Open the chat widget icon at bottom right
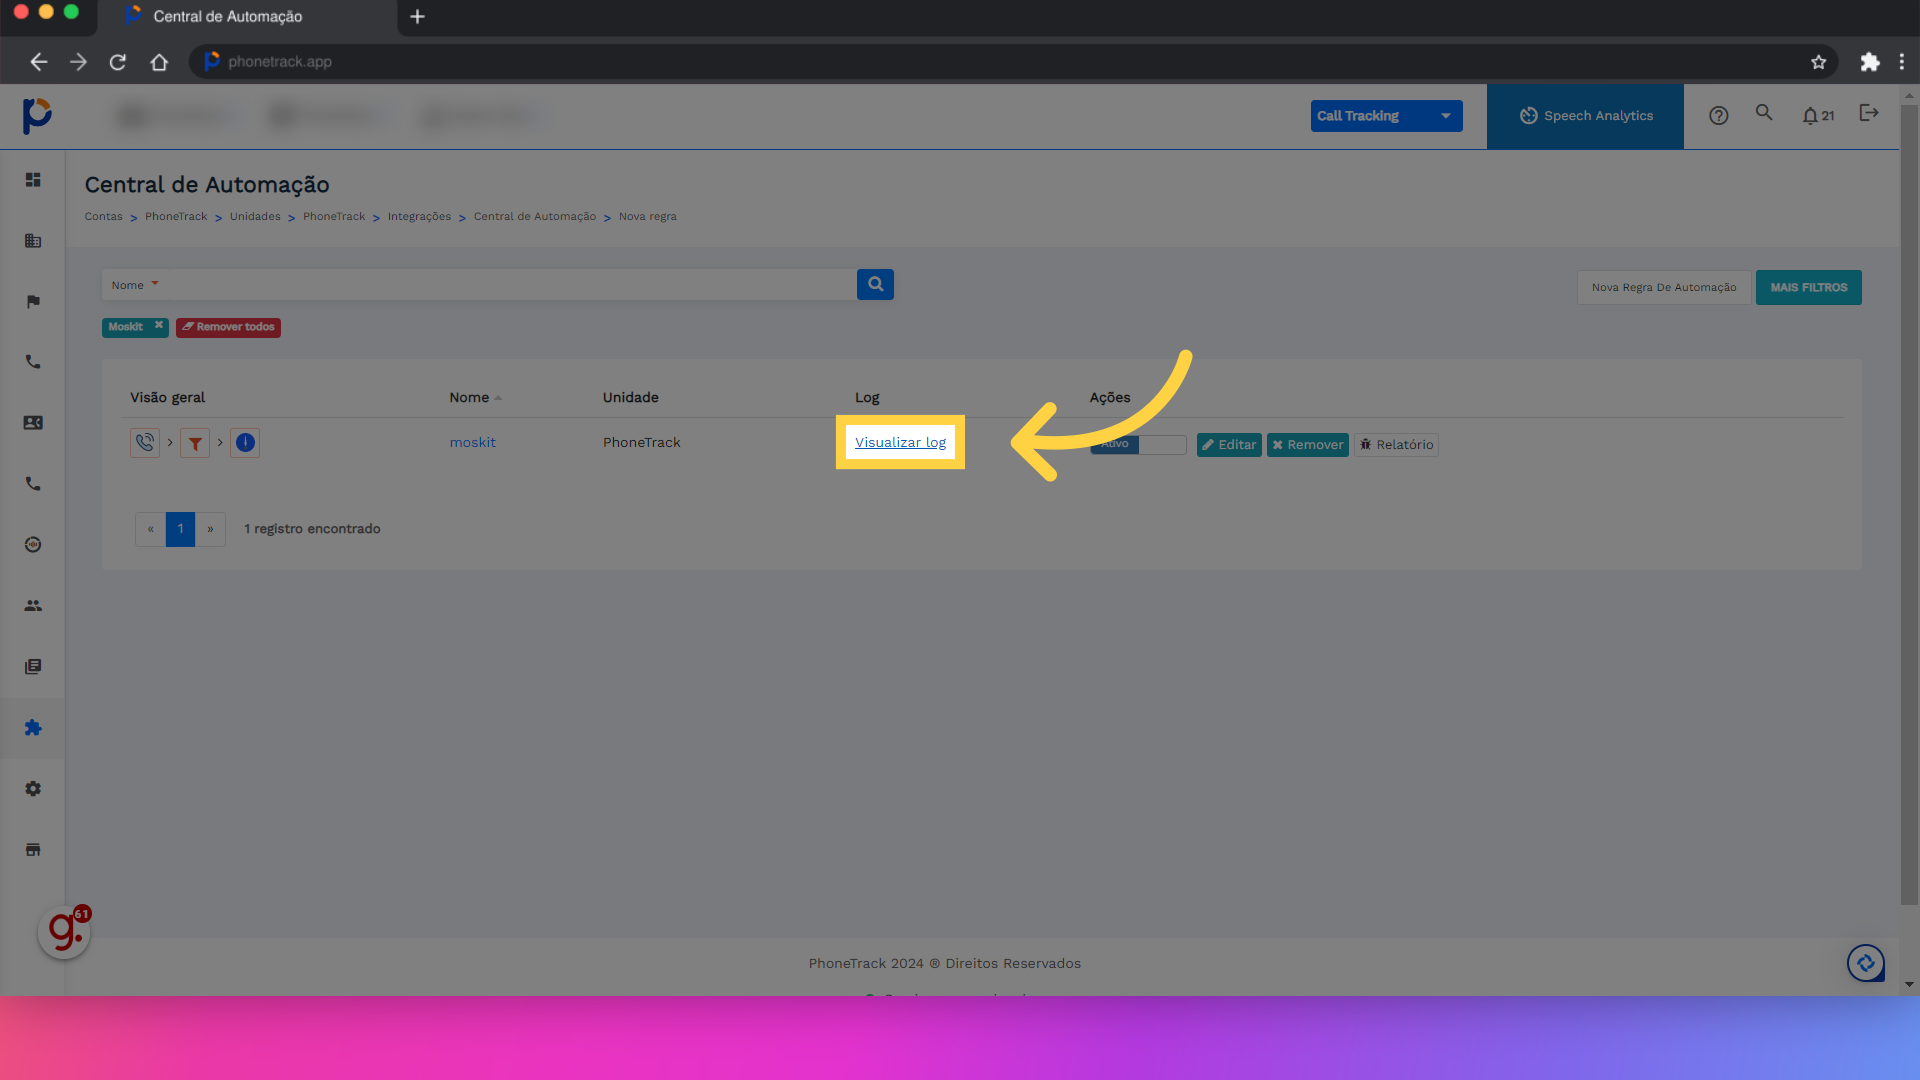This screenshot has height=1080, width=1920. [x=1866, y=964]
